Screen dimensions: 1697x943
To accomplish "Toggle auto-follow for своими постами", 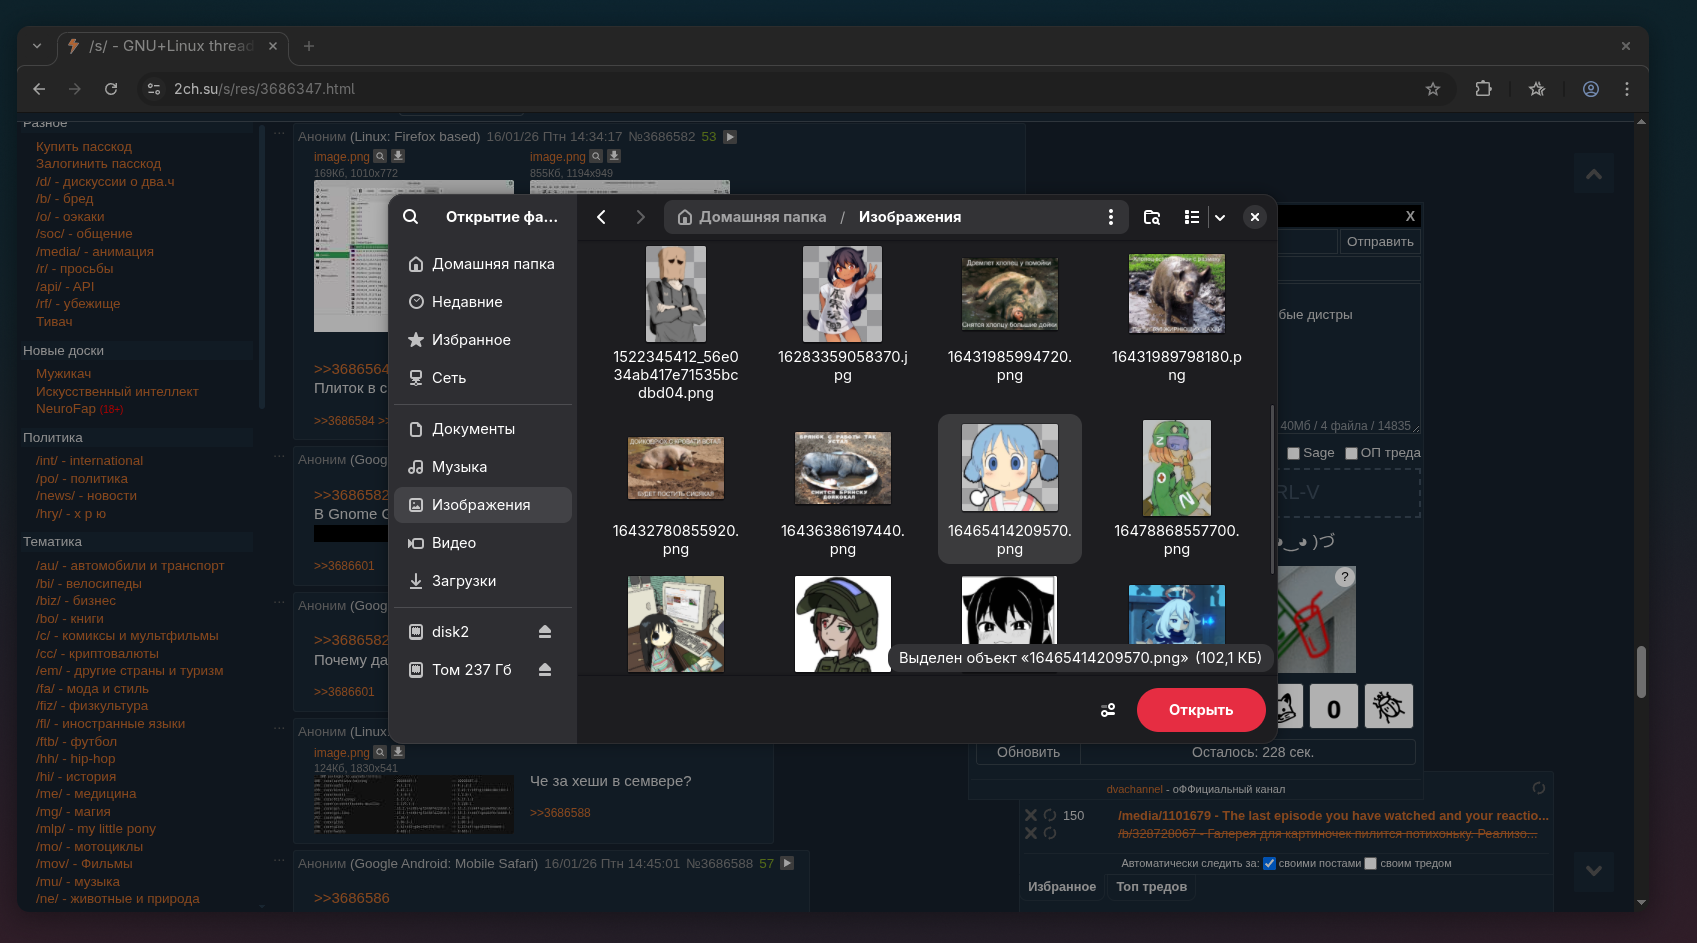I will tap(1269, 864).
